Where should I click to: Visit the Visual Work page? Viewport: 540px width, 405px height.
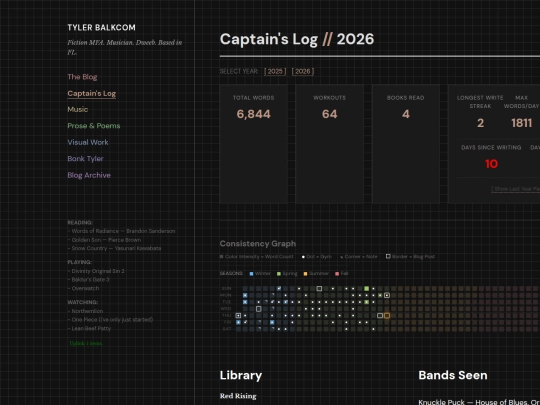pyautogui.click(x=88, y=142)
